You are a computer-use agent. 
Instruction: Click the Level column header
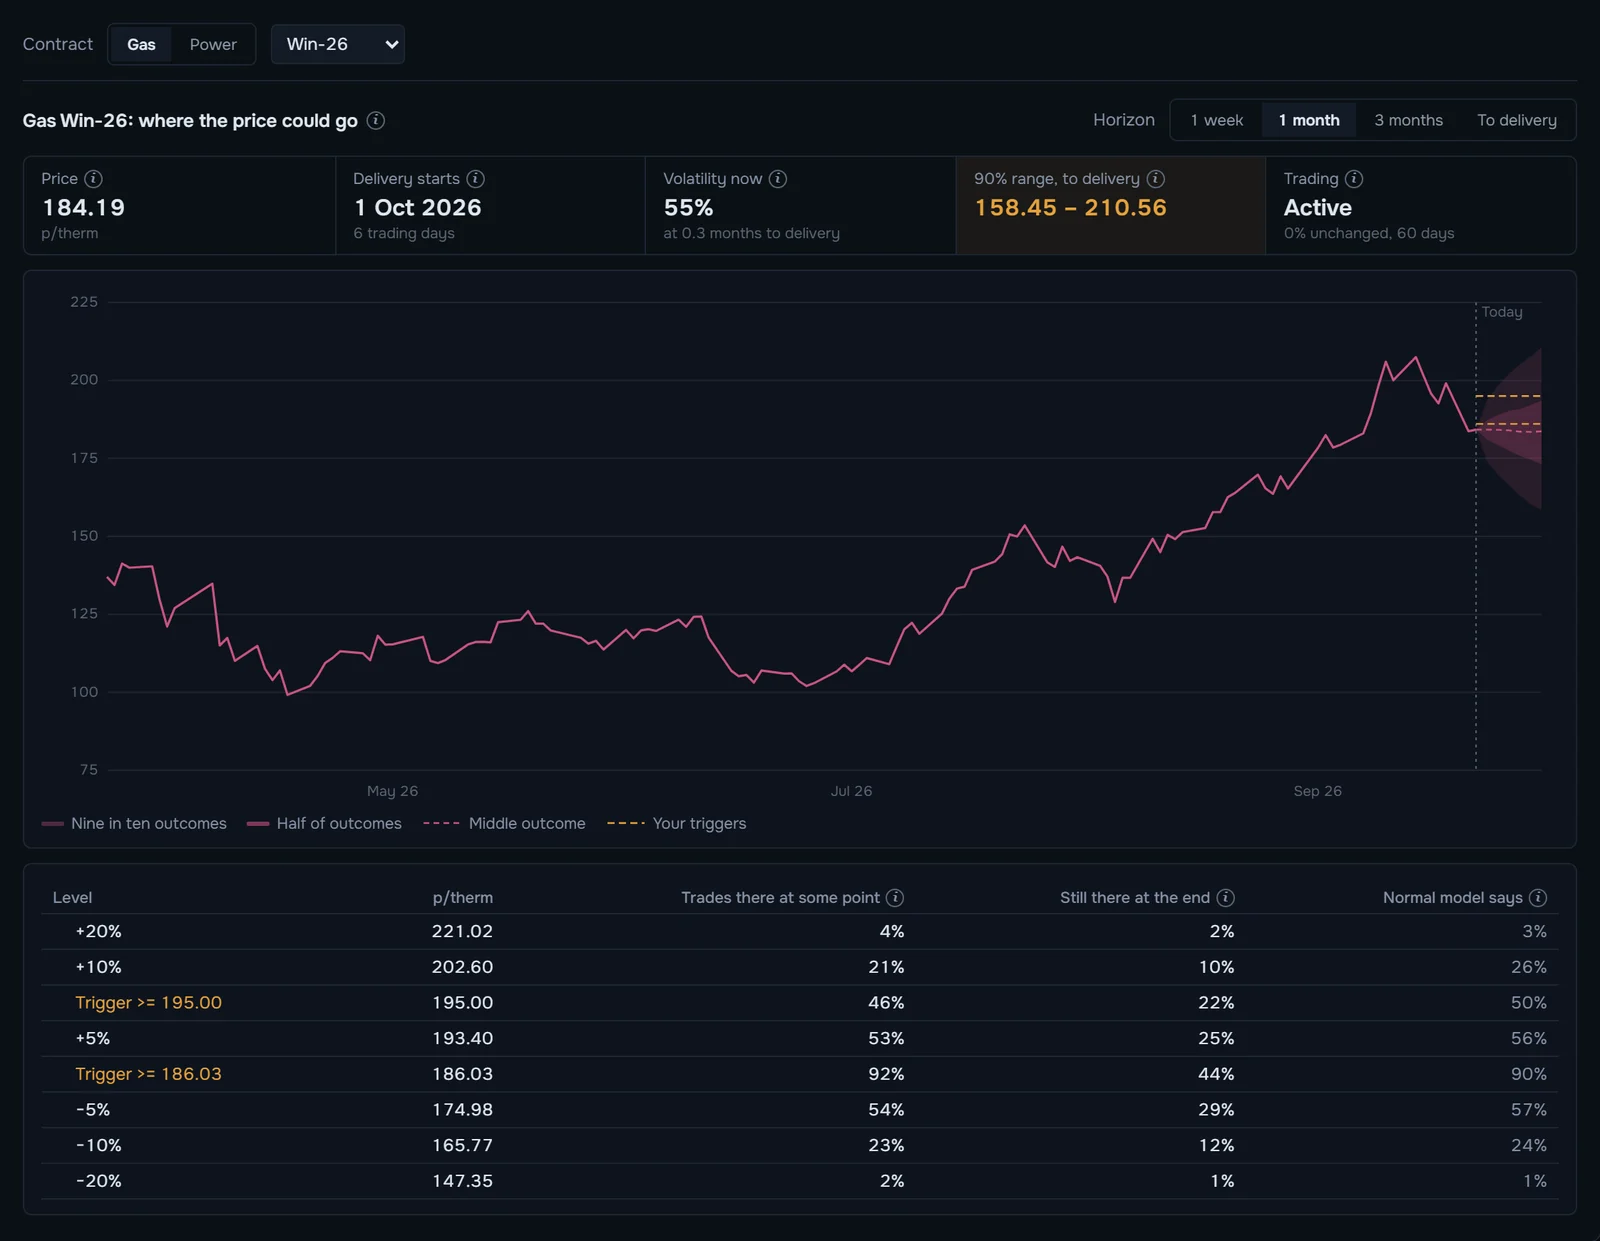[72, 898]
